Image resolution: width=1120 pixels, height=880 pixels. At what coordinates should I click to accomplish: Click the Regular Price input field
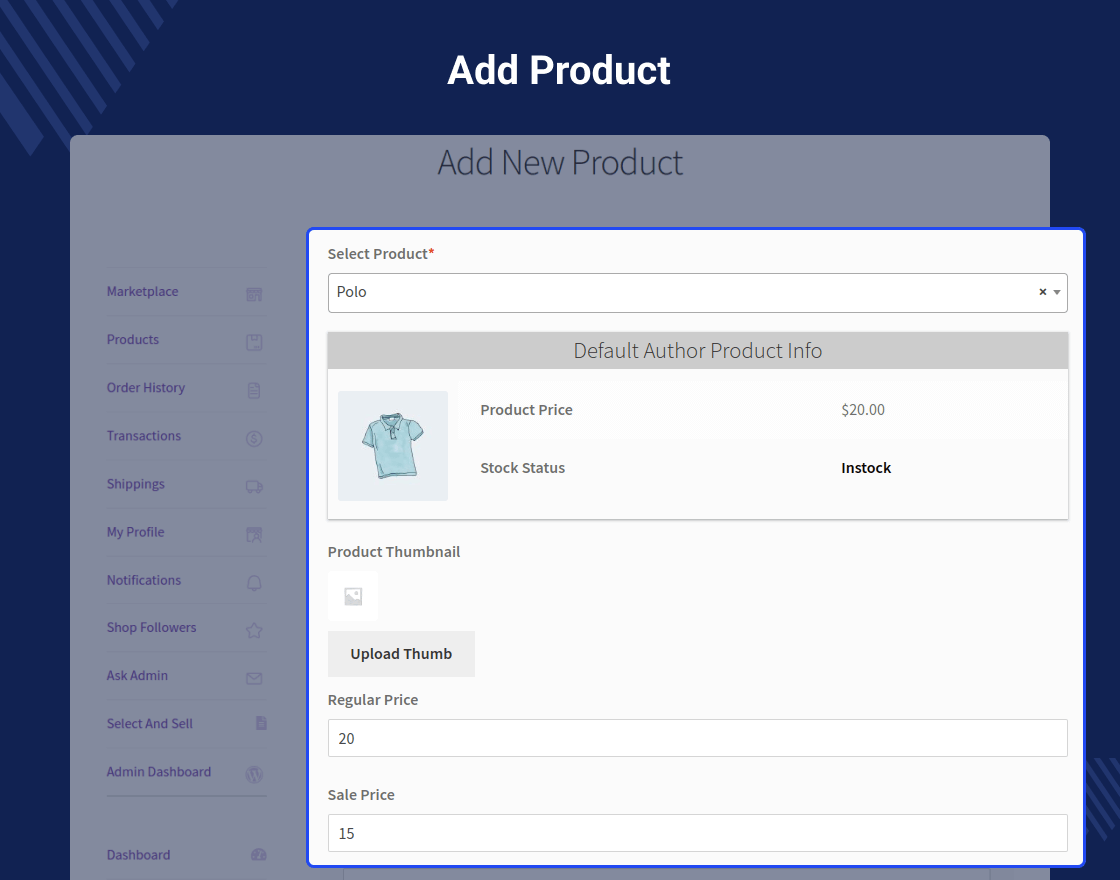pos(697,738)
